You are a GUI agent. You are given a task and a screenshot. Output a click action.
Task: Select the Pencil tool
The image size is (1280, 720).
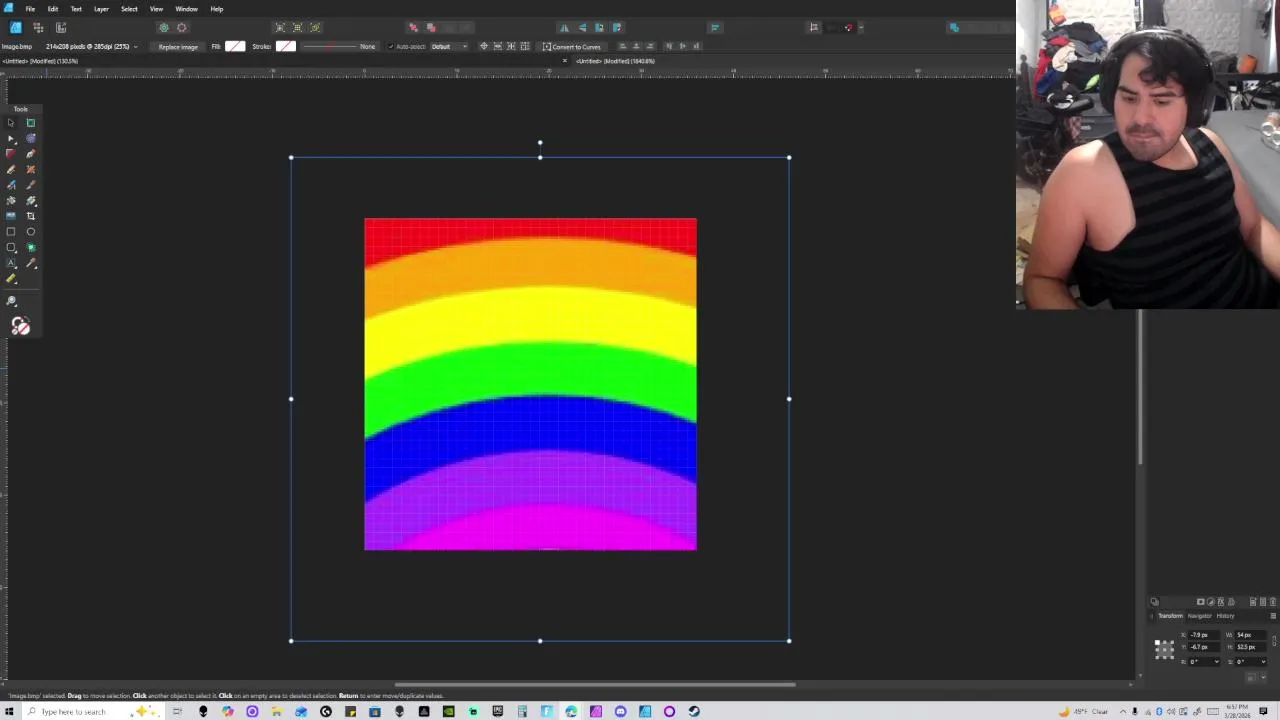tap(11, 169)
